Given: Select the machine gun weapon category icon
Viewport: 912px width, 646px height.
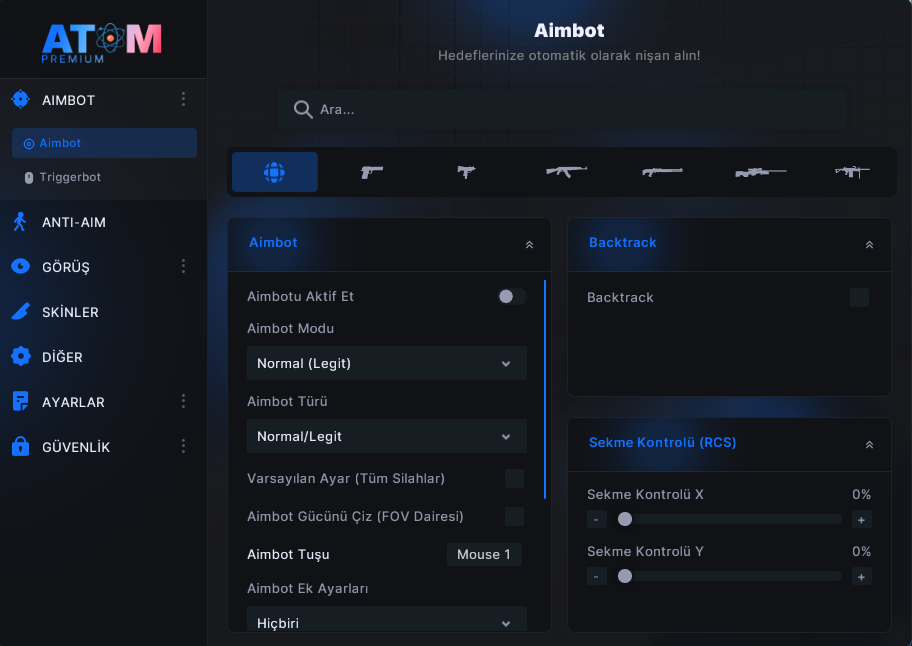Looking at the screenshot, I should point(852,172).
